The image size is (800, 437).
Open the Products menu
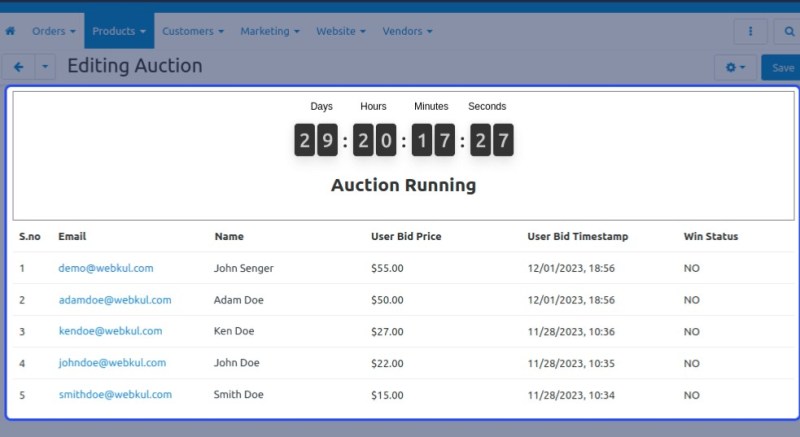pyautogui.click(x=118, y=31)
